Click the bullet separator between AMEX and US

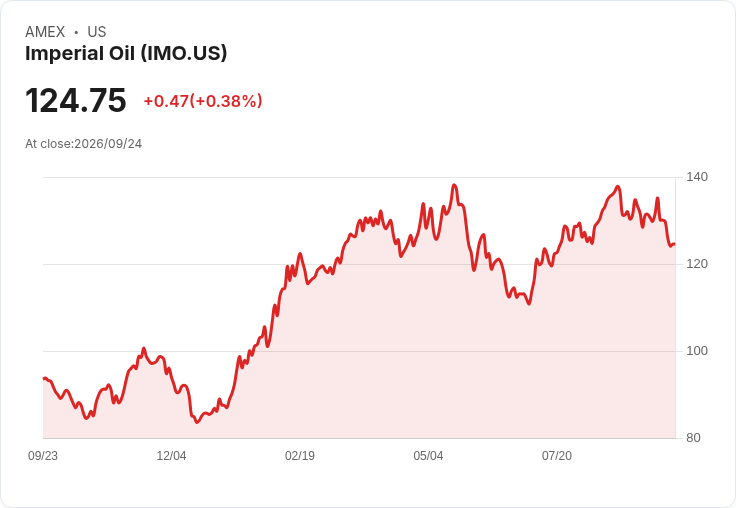[76, 32]
